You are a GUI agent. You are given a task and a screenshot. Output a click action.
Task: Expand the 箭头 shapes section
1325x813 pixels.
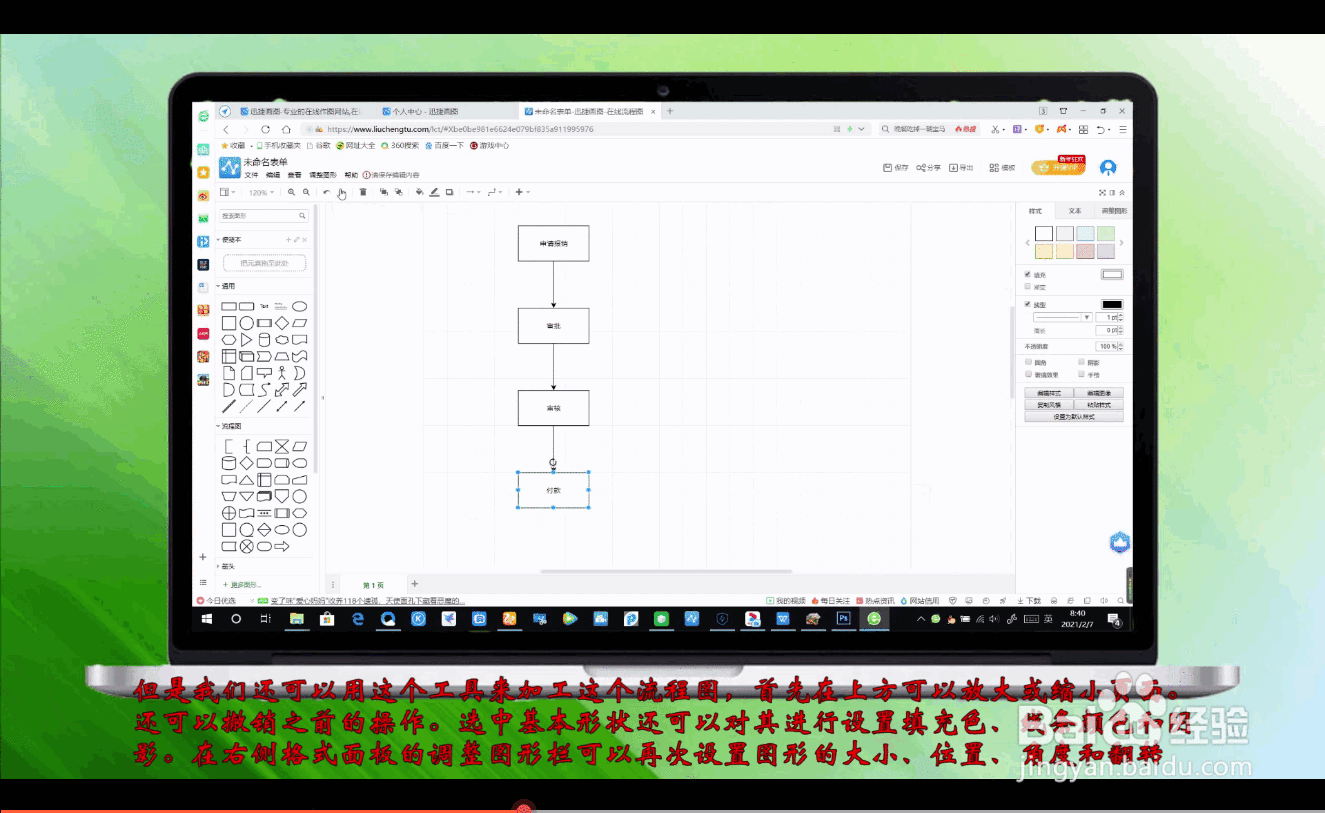point(226,566)
